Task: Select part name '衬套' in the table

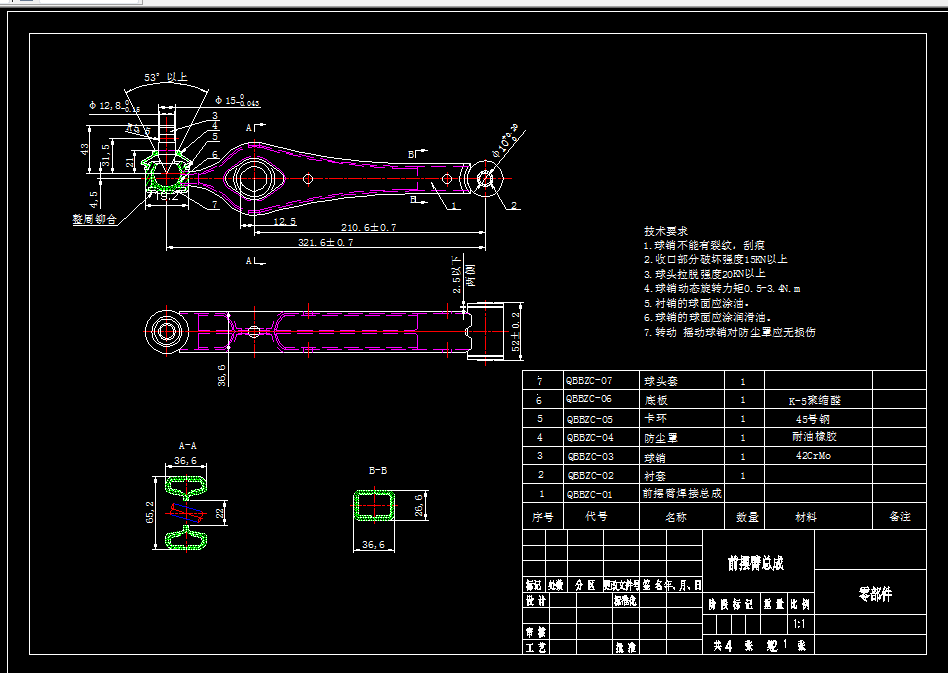Action: (655, 476)
